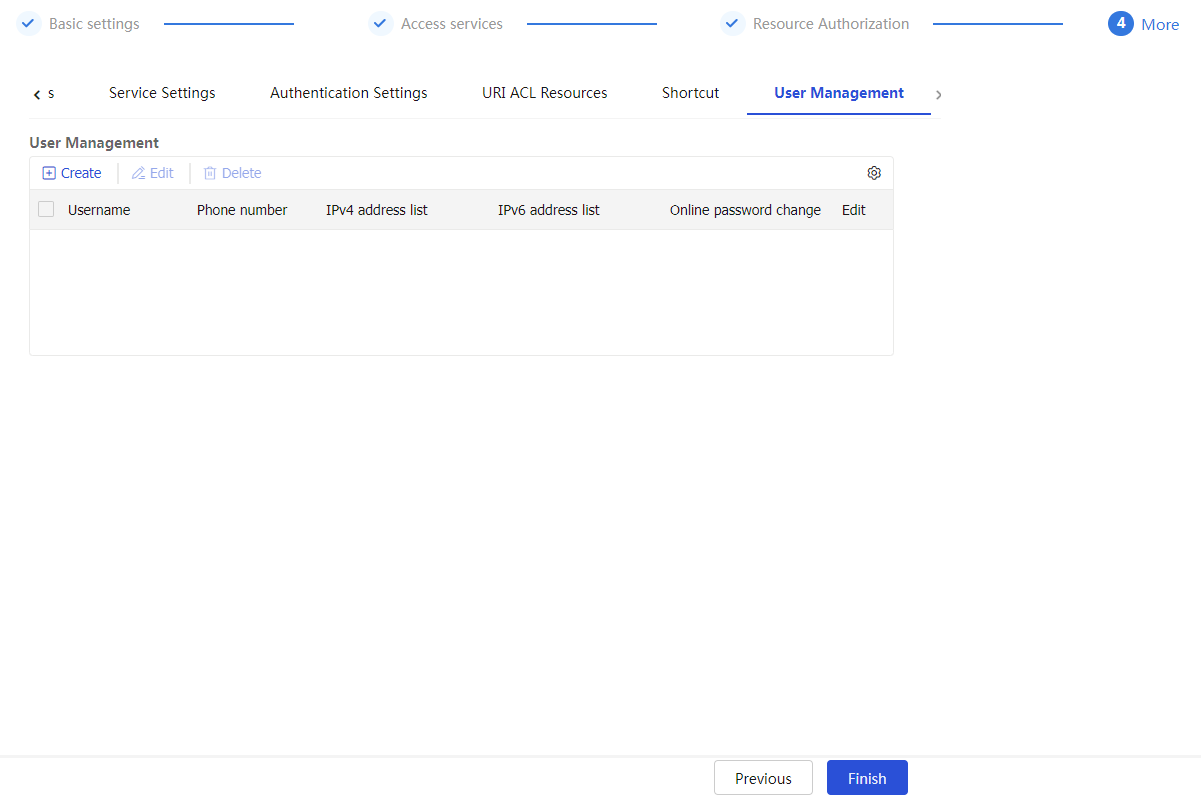Click the Basic settings step checkmark
Screen dimensions: 1201x797
(x=28, y=23)
